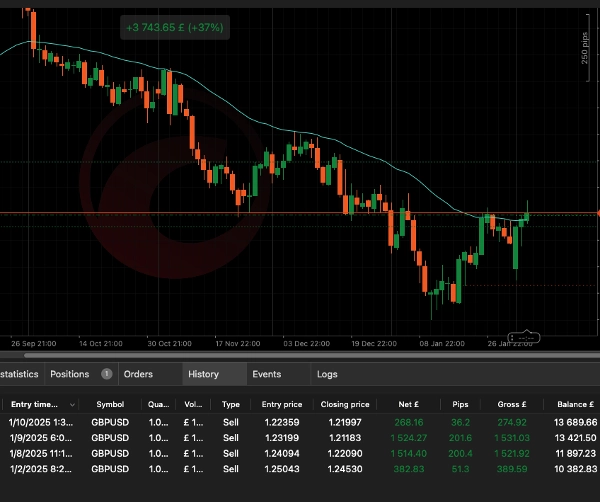Select the Orders tab
600x502 pixels.
point(137,374)
